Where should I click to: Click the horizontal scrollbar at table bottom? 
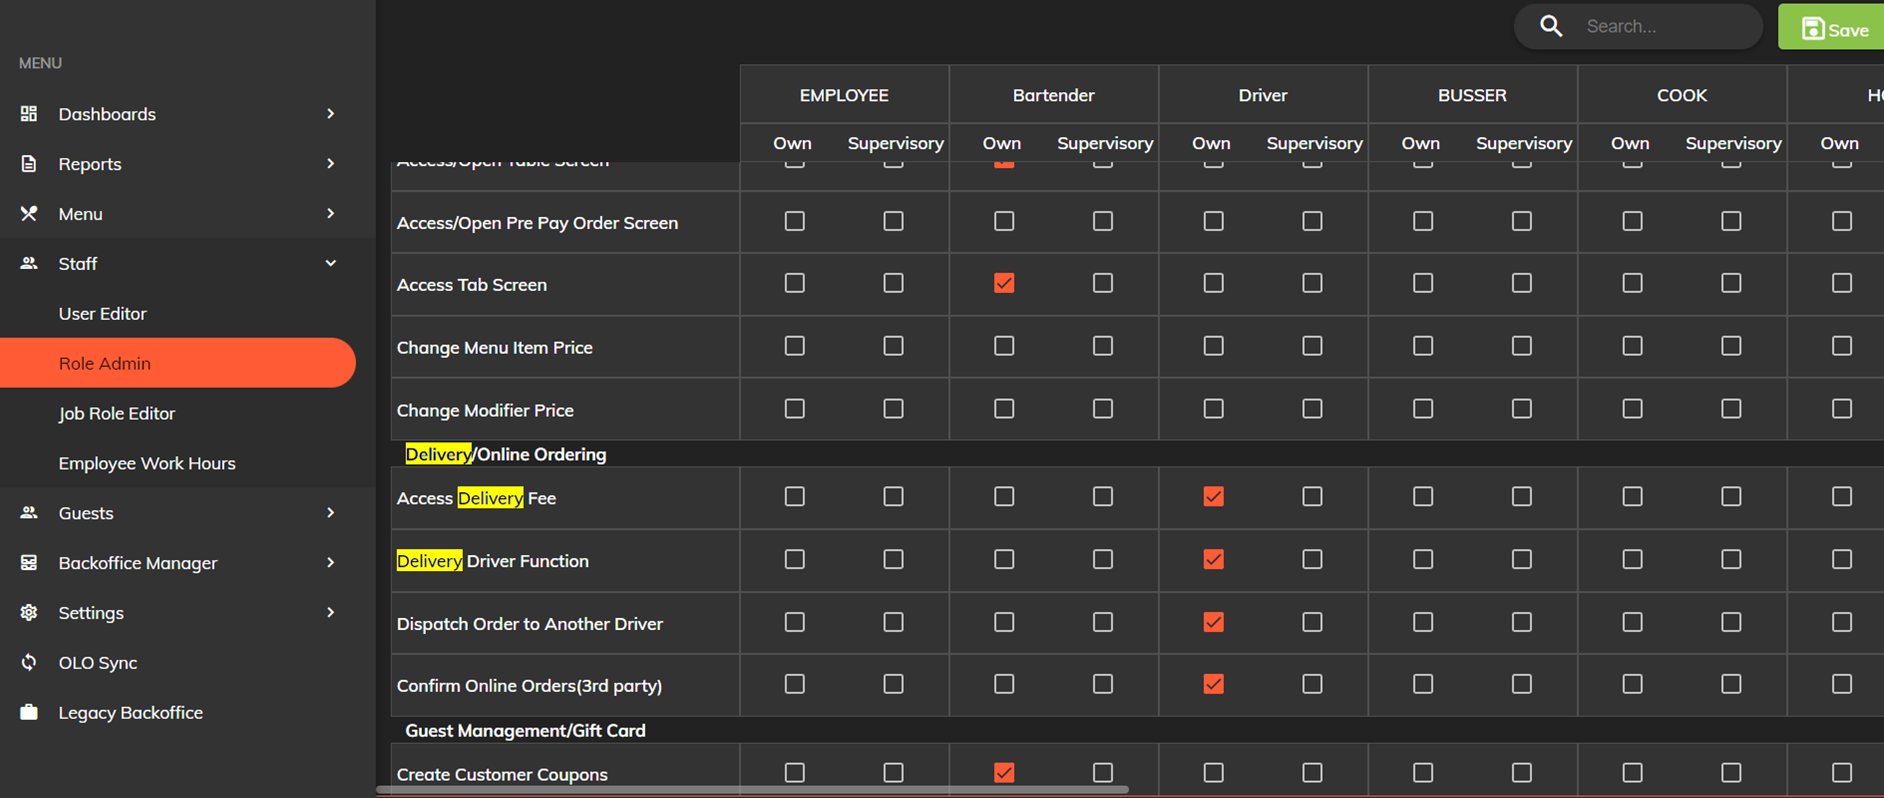point(752,790)
